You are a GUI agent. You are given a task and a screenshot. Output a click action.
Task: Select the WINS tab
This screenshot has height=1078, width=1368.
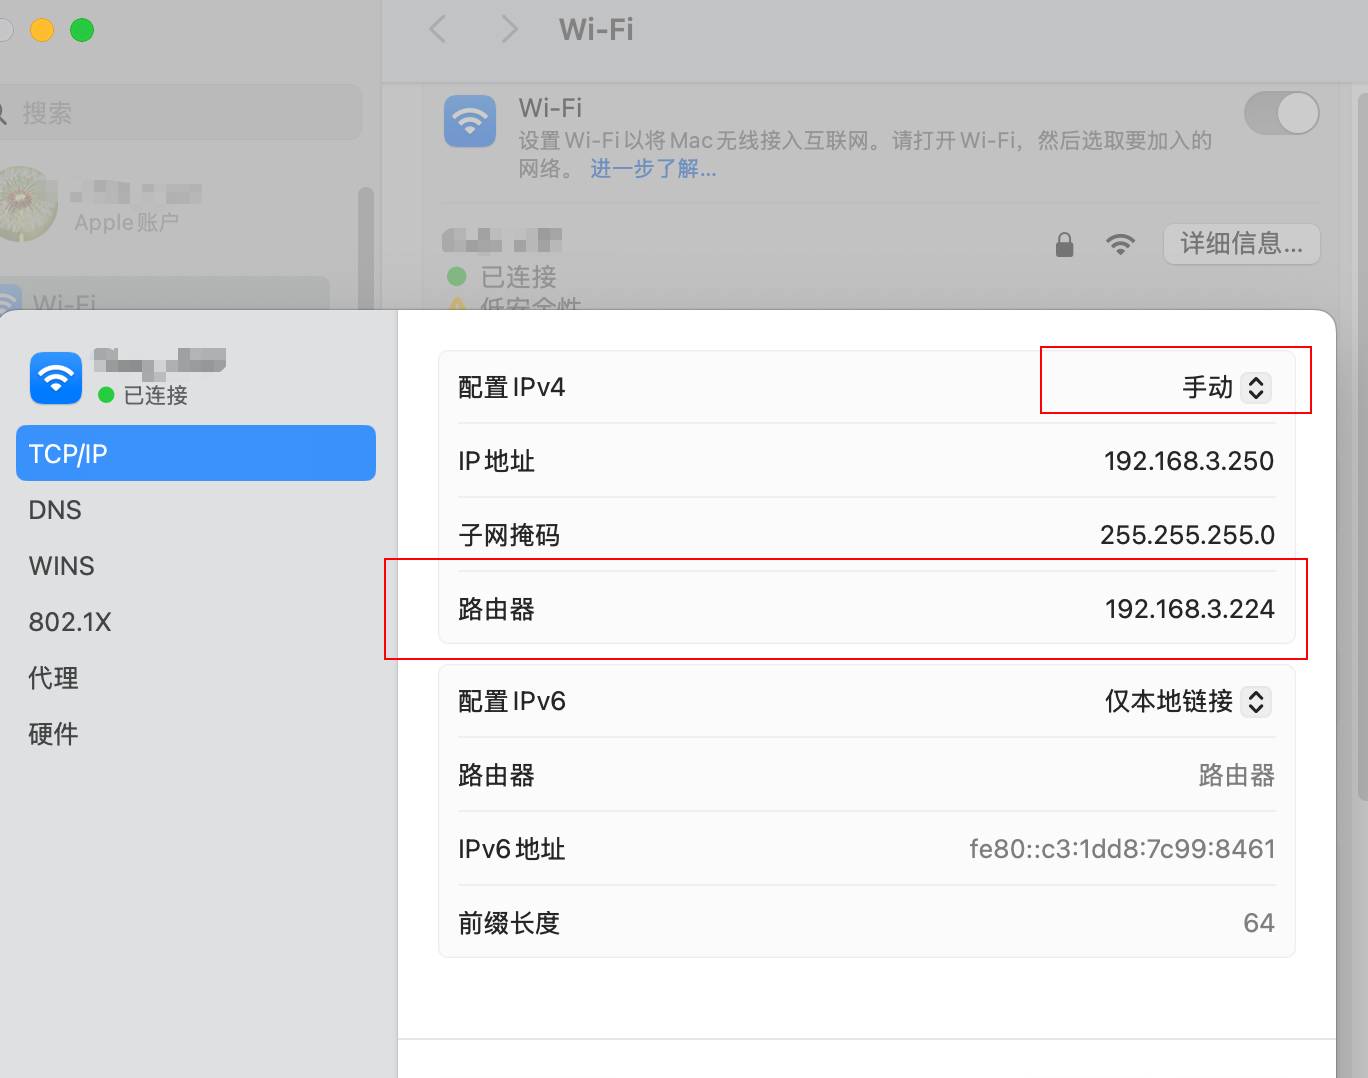coord(61,566)
